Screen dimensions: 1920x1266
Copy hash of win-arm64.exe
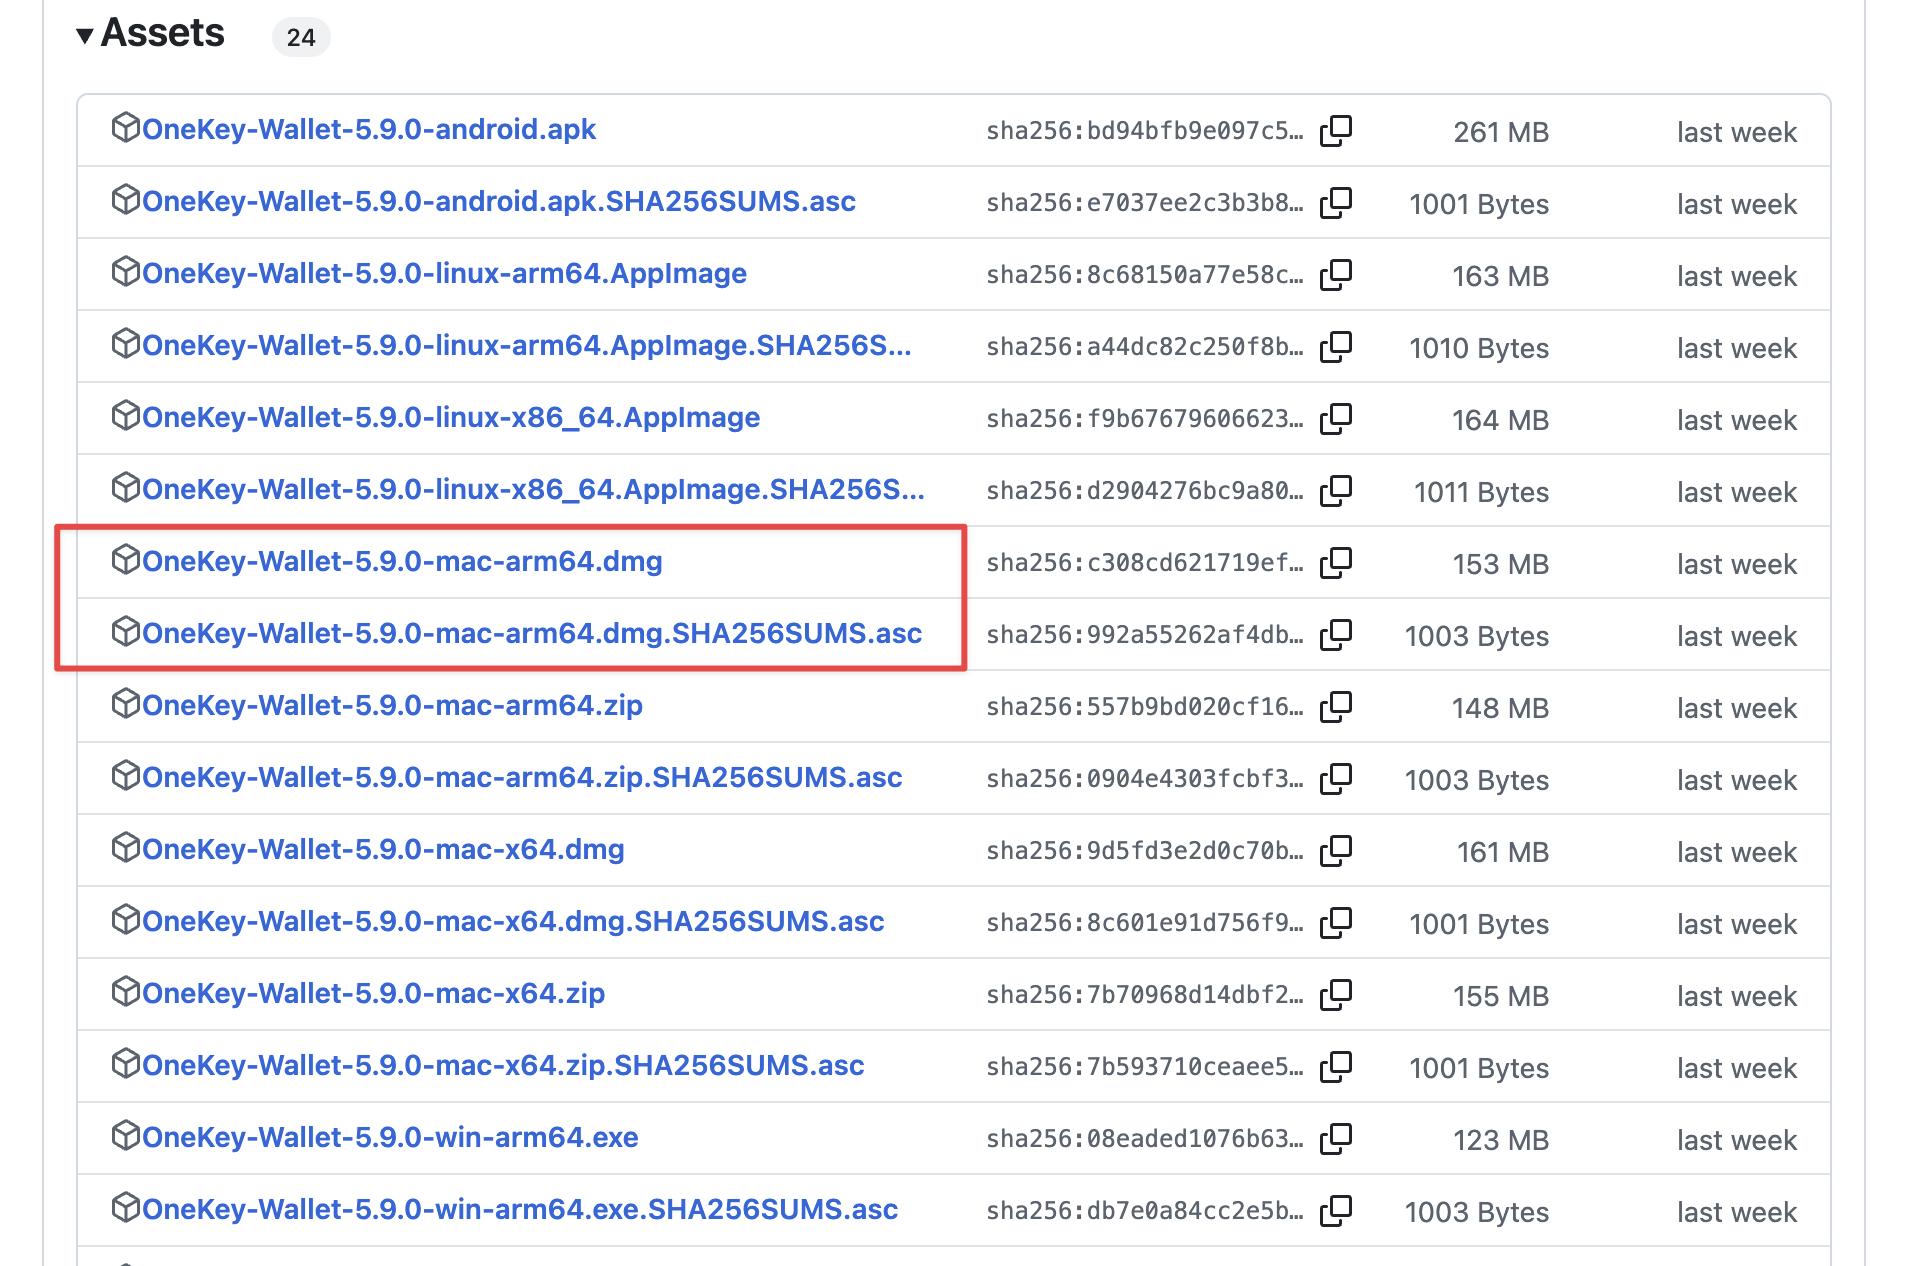point(1336,1139)
